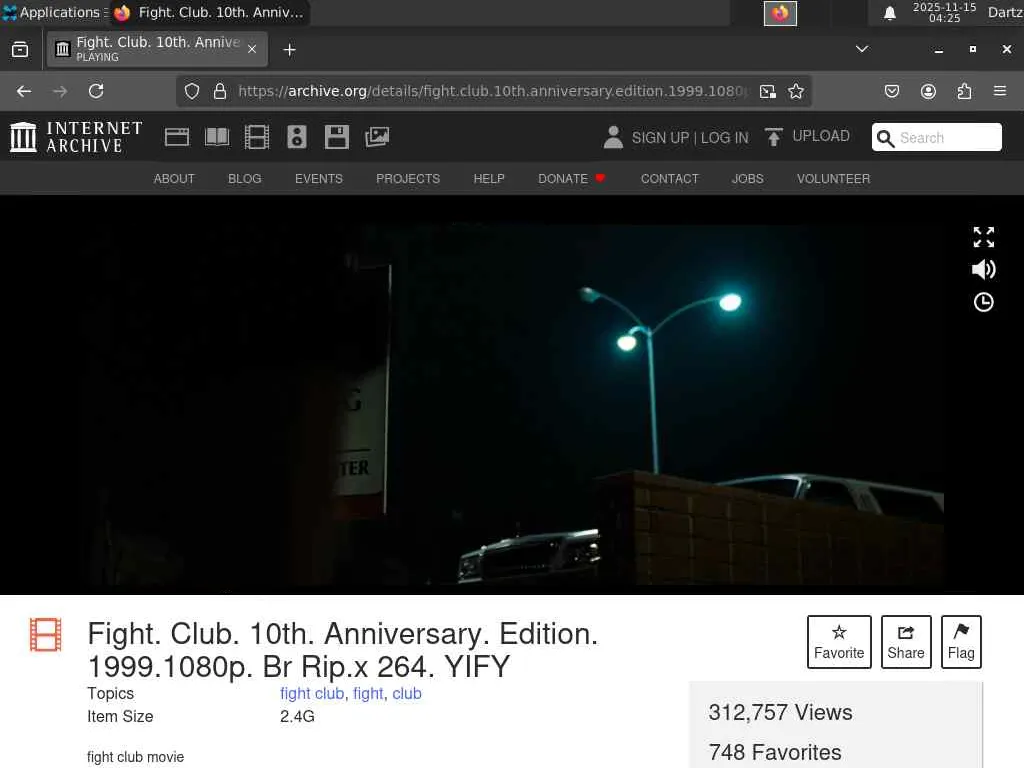Open the 'fight' topic link

tap(368, 694)
